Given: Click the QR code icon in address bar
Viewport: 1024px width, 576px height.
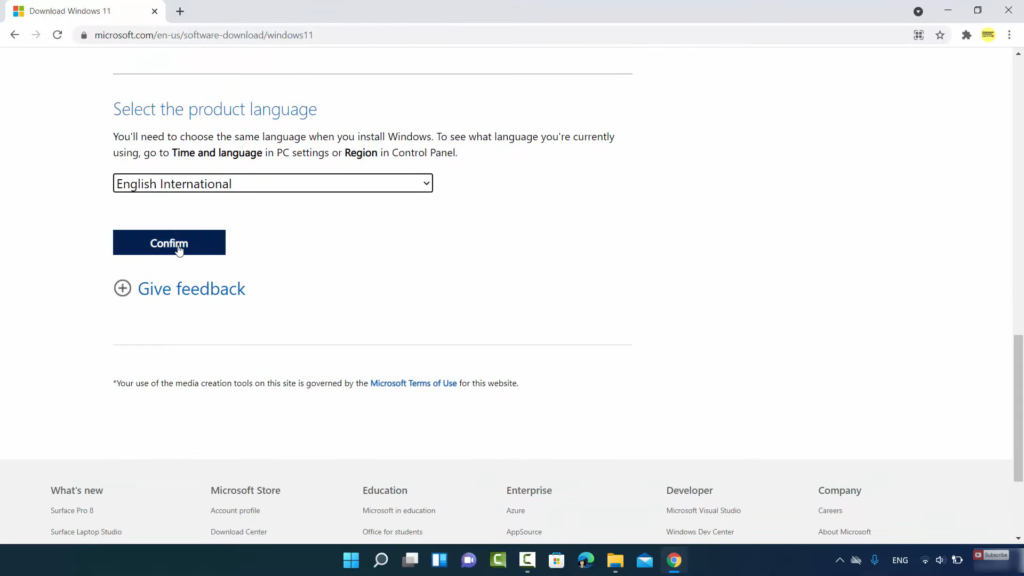Looking at the screenshot, I should [918, 35].
